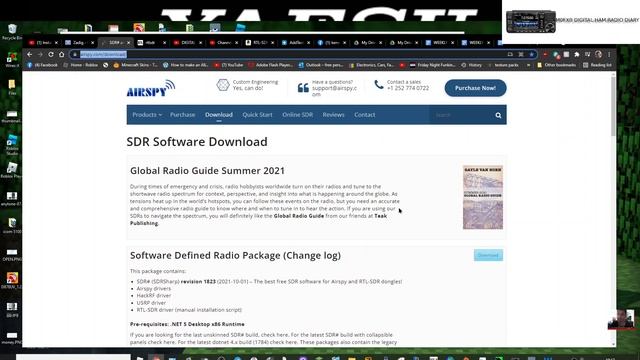Show hidden bookmarks overflow chevron
640x360 pixels.
[x=529, y=65]
